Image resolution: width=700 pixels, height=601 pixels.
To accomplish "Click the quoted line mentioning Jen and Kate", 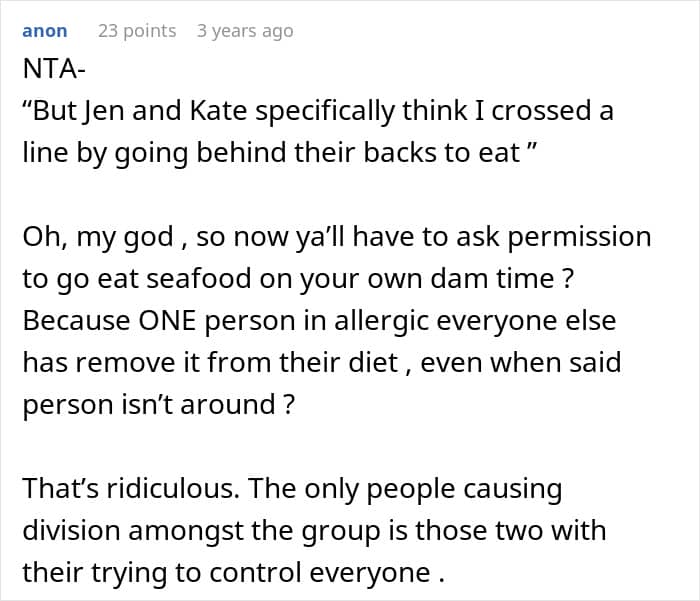I will tap(318, 112).
